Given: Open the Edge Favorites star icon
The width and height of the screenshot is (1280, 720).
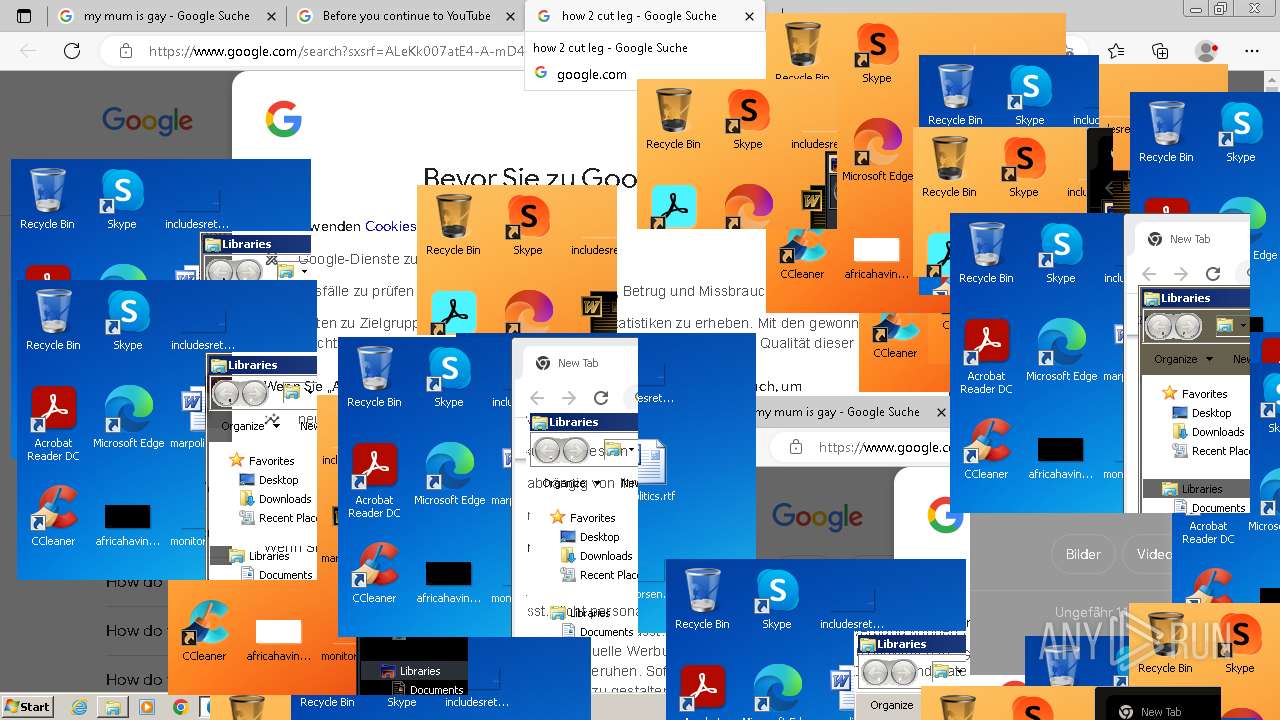Looking at the screenshot, I should pyautogui.click(x=1116, y=51).
